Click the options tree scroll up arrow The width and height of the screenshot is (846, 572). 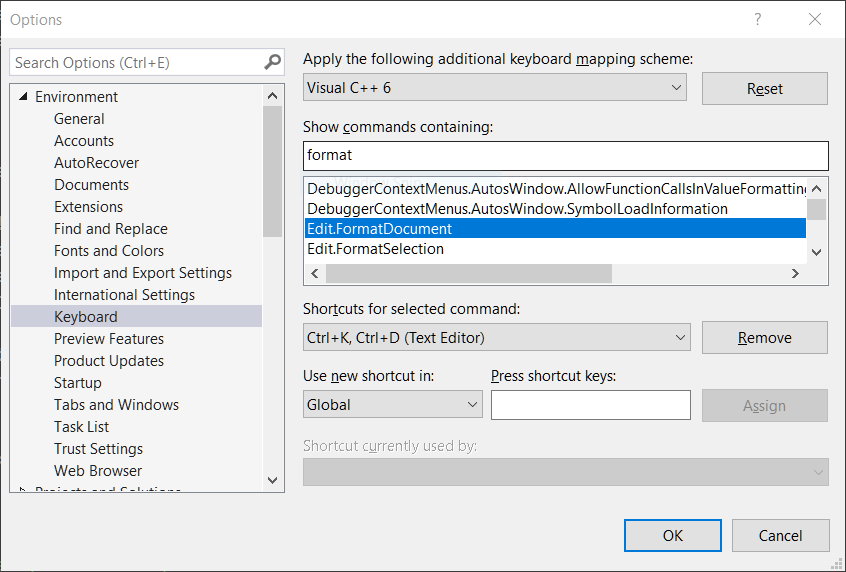pos(272,96)
